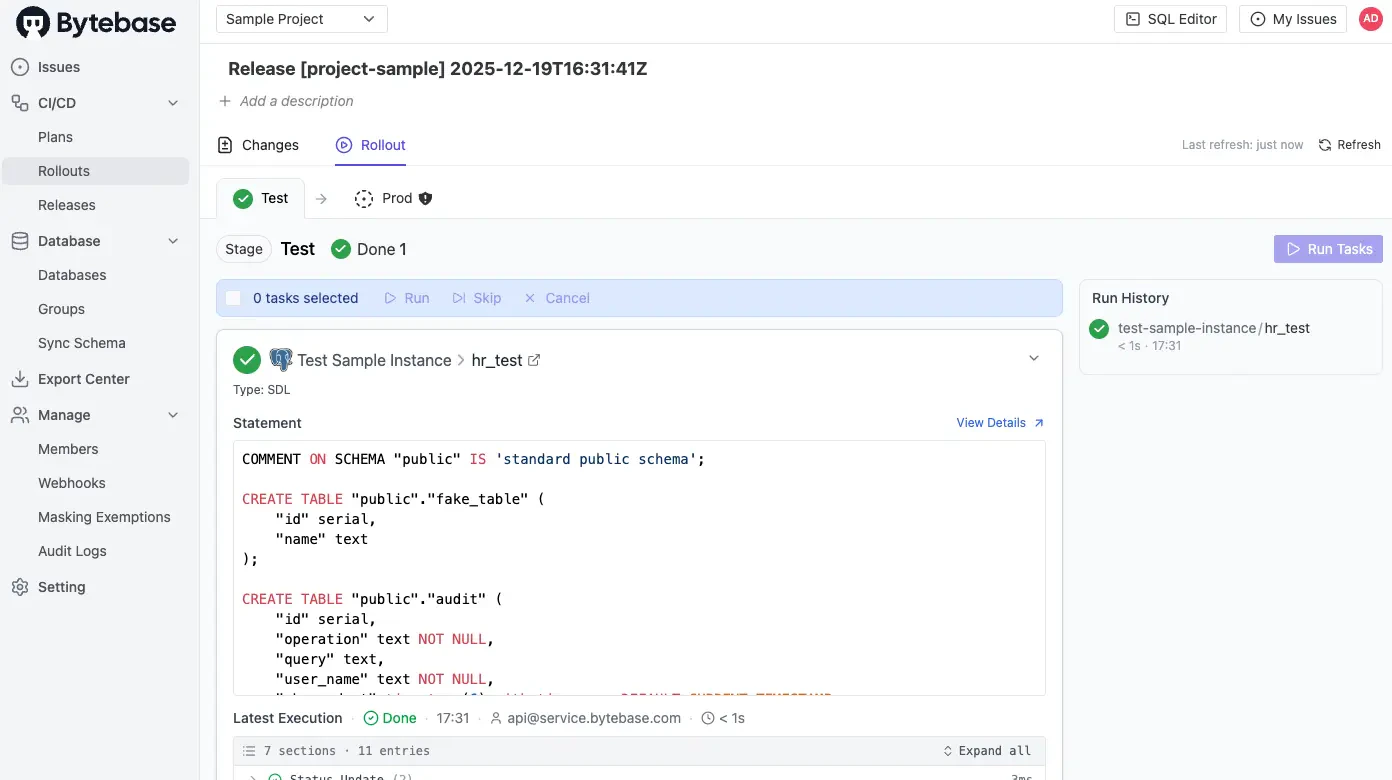Click the clock duration icon in Latest Execution
1392x780 pixels.
coord(708,718)
